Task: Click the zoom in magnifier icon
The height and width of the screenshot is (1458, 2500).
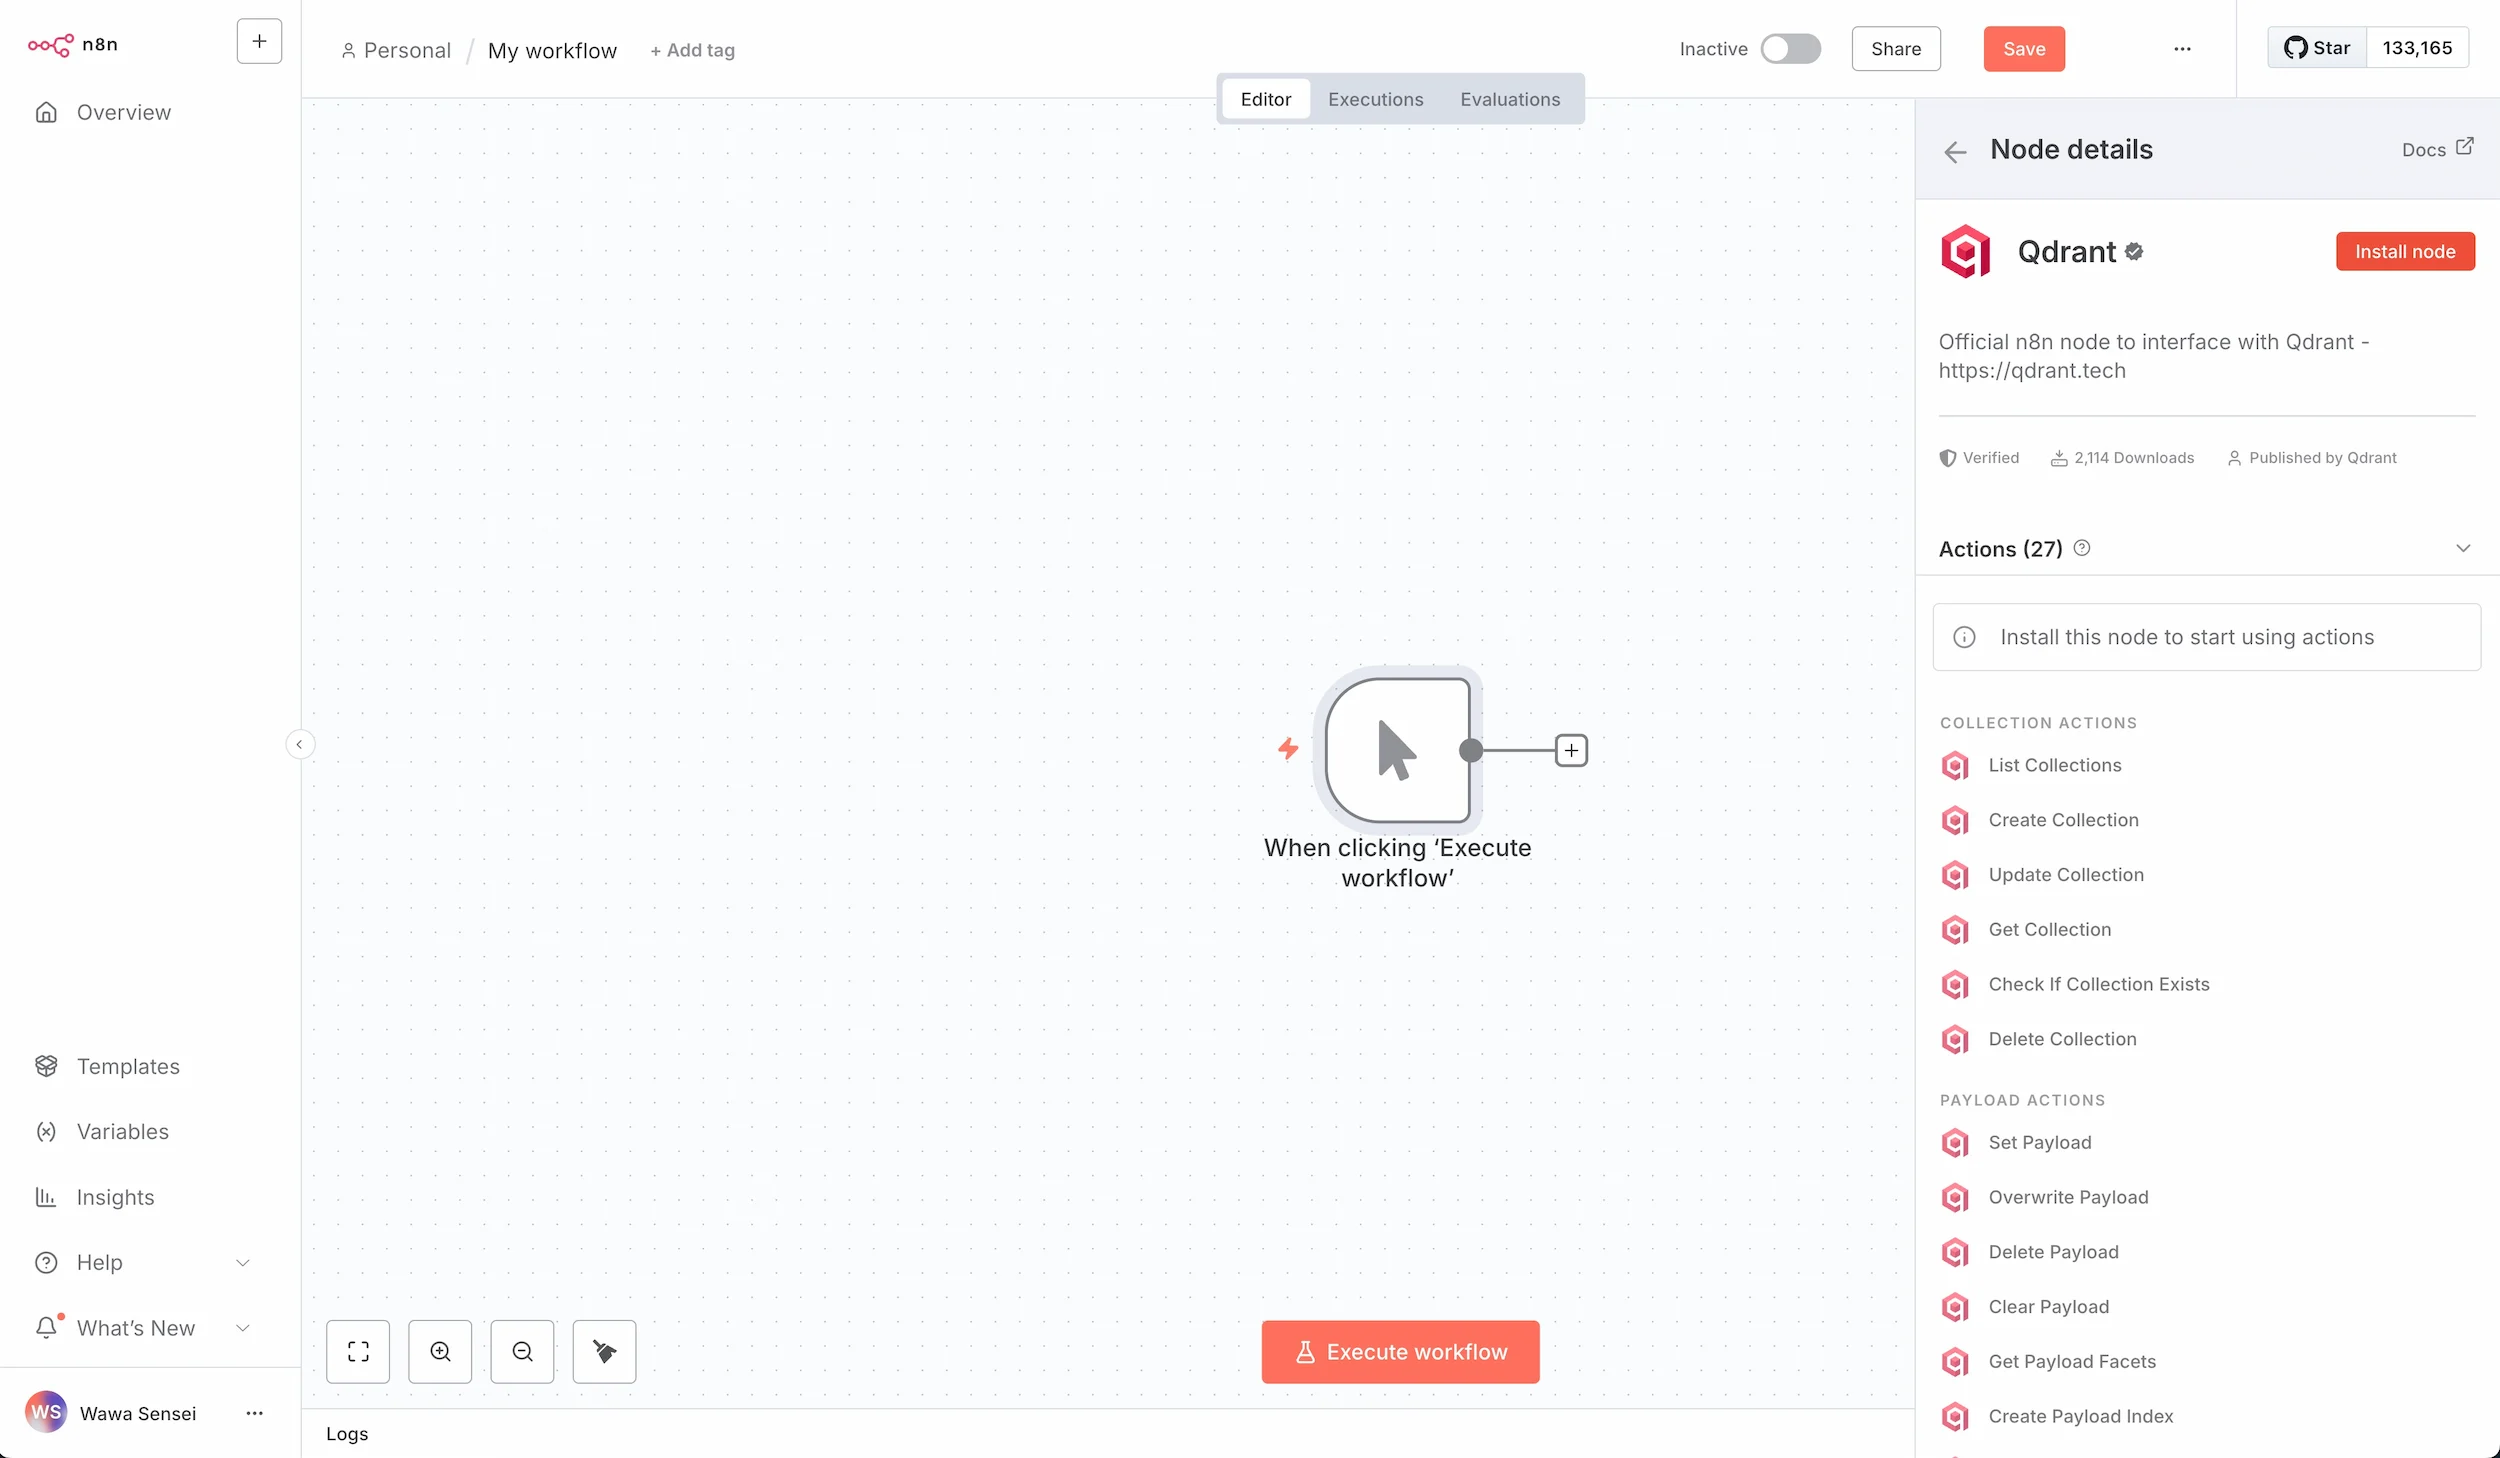Action: (x=440, y=1351)
